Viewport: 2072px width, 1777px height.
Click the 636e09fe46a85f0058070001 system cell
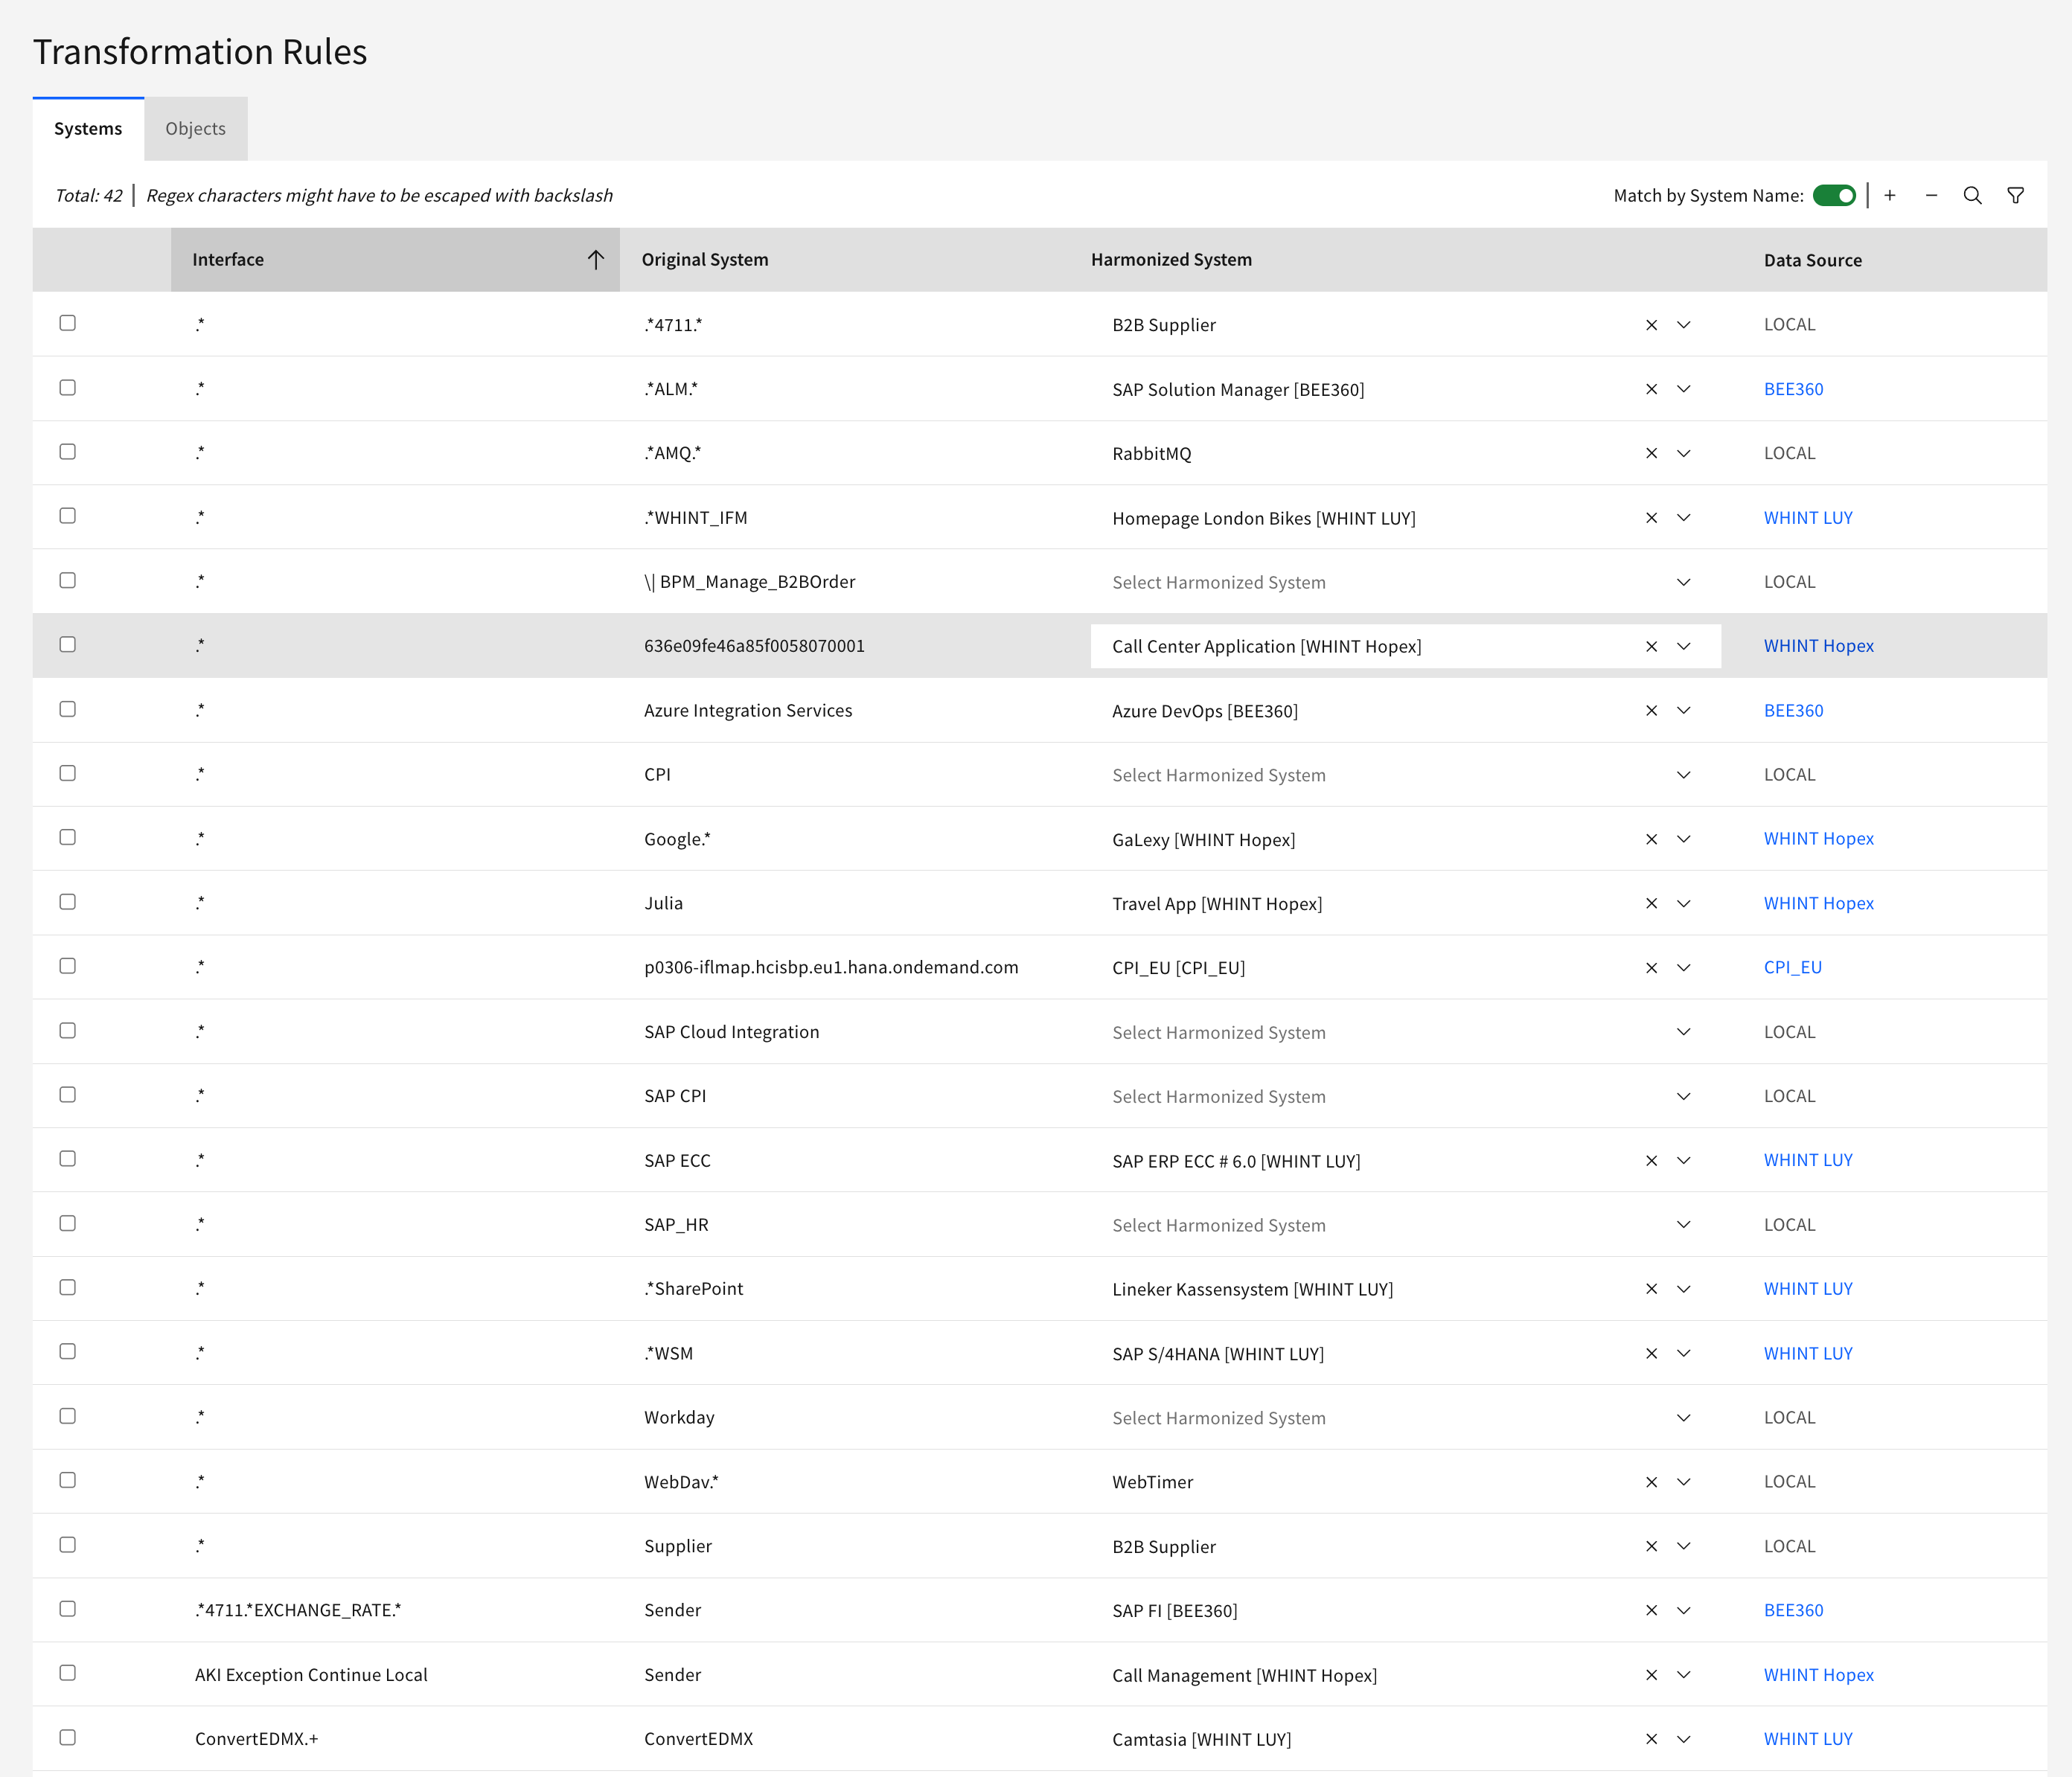click(x=754, y=646)
